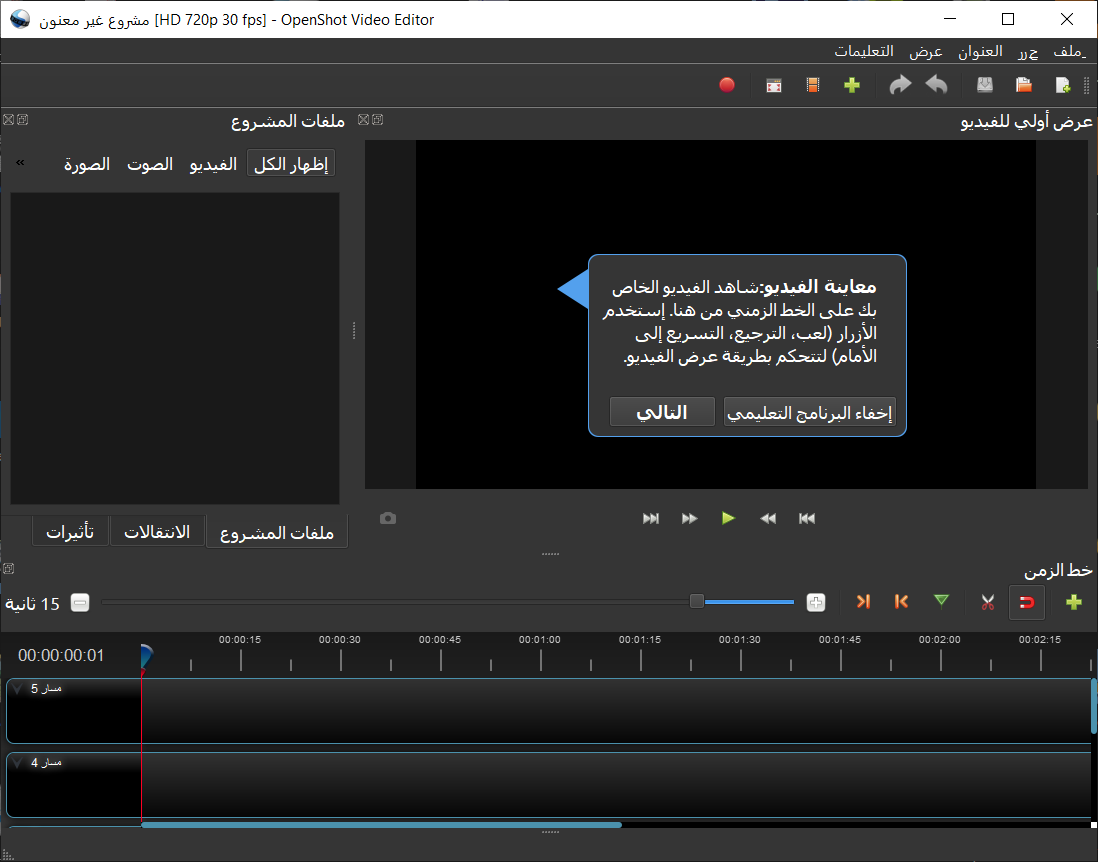Click the redo arrow in toolbar
This screenshot has width=1098, height=862.
point(900,85)
